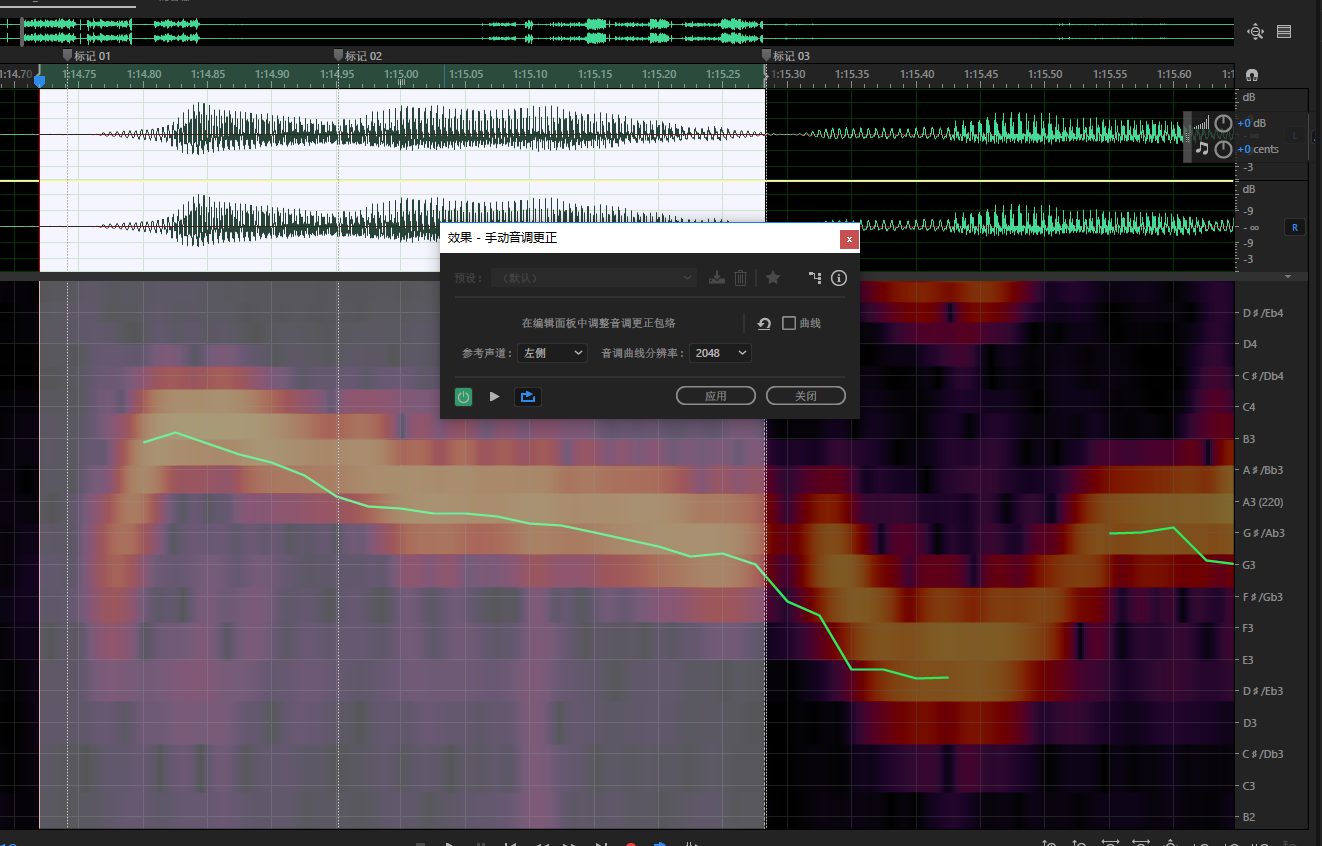The width and height of the screenshot is (1322, 846).
Task: Toggle the right channel R button
Action: [1295, 227]
